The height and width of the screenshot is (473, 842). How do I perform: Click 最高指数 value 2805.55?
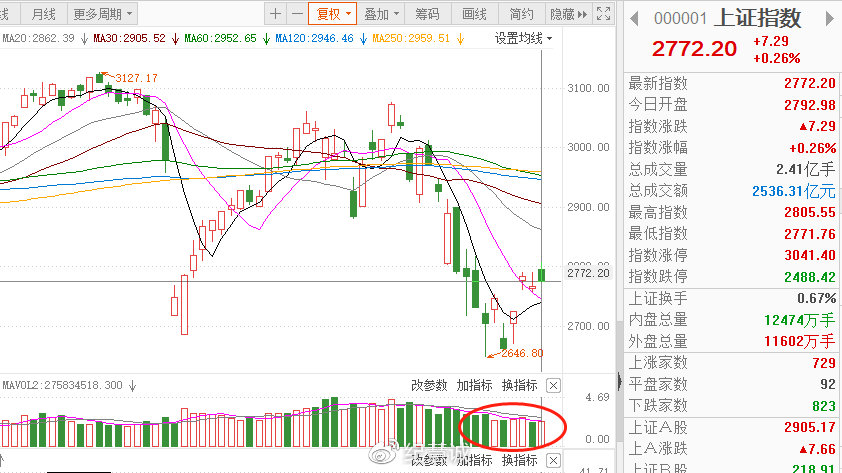click(810, 213)
